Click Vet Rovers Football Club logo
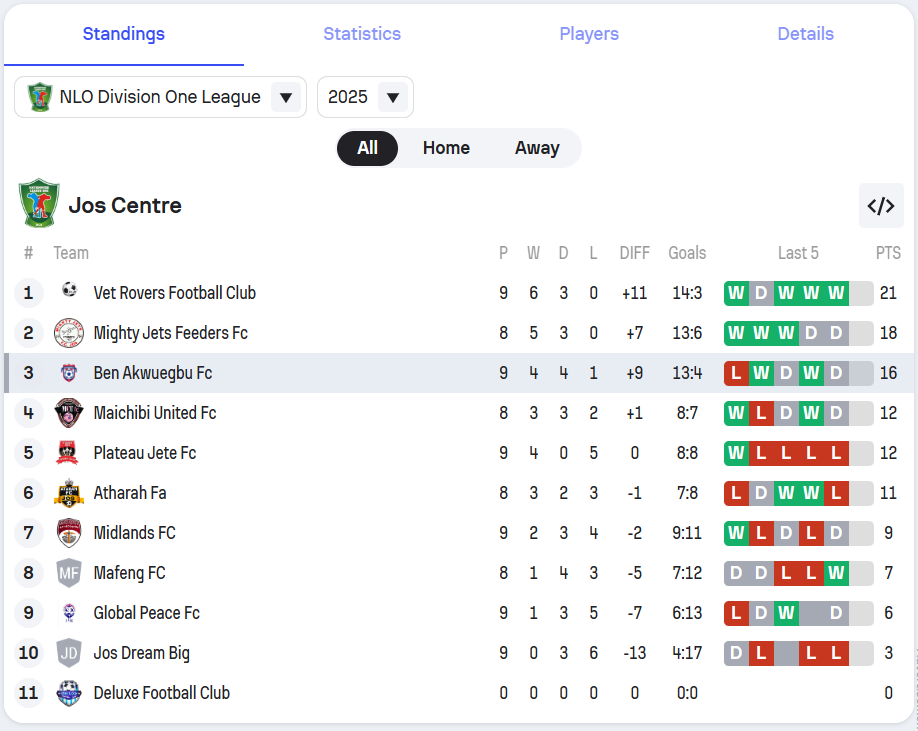The image size is (918, 731). 69,292
